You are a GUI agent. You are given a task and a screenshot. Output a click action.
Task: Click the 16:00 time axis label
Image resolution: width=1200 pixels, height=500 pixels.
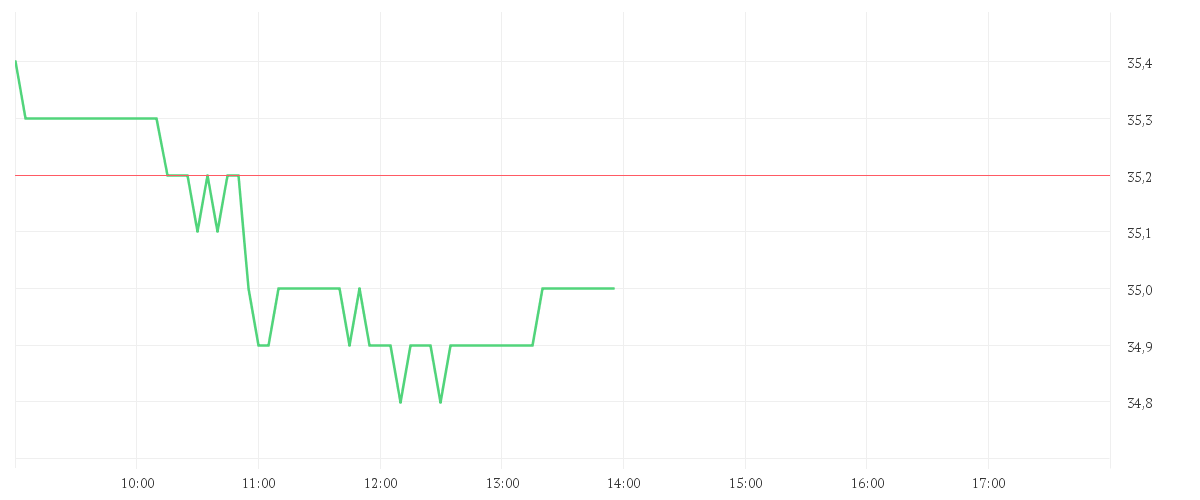tap(867, 484)
